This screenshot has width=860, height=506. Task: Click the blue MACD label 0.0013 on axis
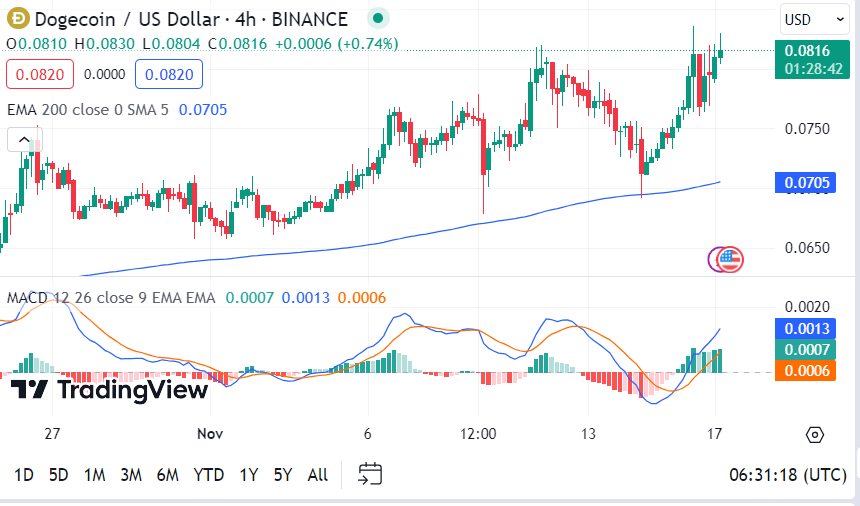(x=805, y=328)
